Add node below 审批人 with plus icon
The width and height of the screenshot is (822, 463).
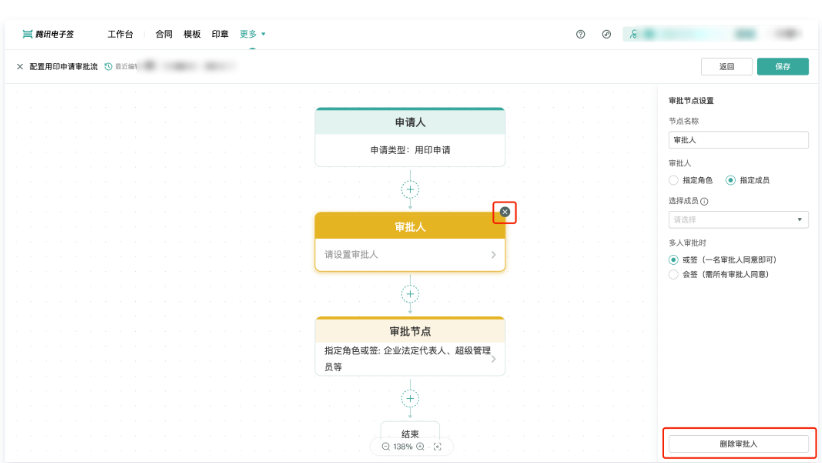[410, 294]
